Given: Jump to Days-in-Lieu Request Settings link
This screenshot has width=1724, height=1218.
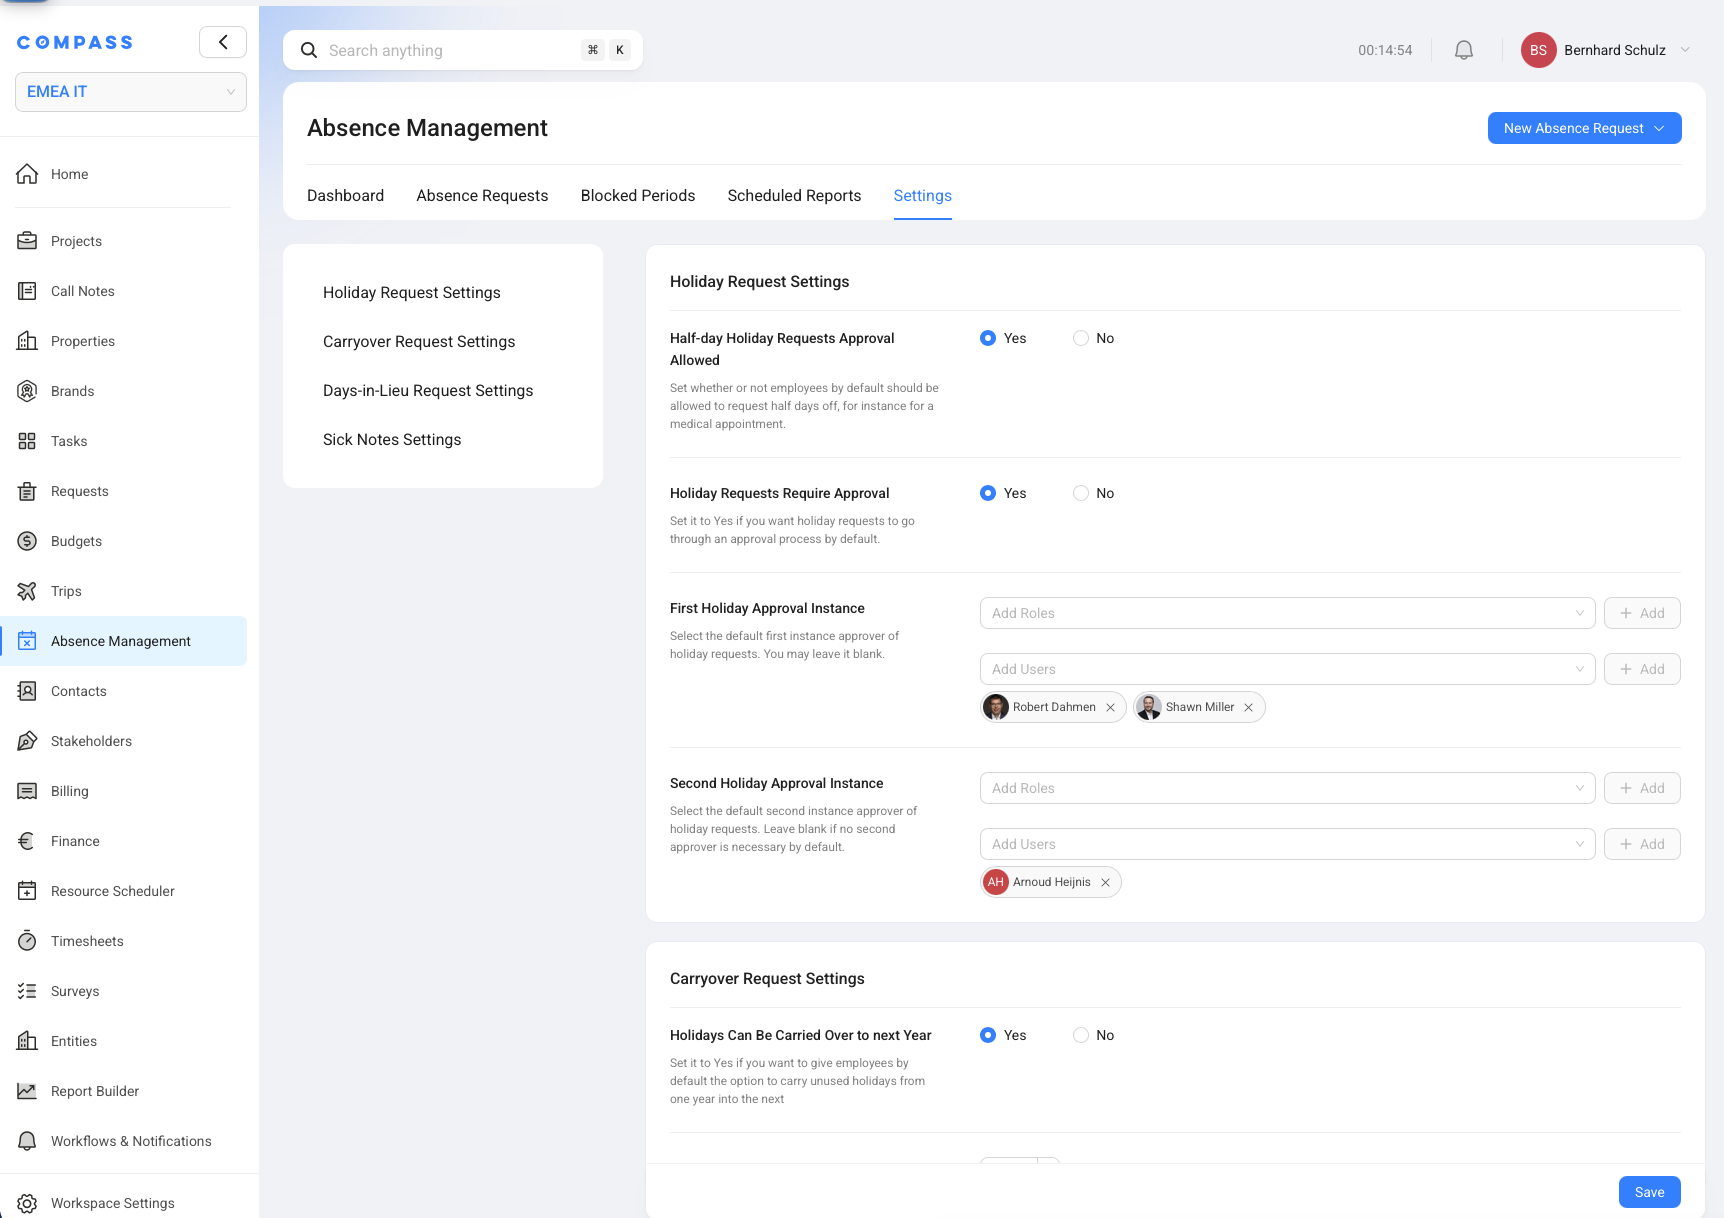Looking at the screenshot, I should coord(428,391).
